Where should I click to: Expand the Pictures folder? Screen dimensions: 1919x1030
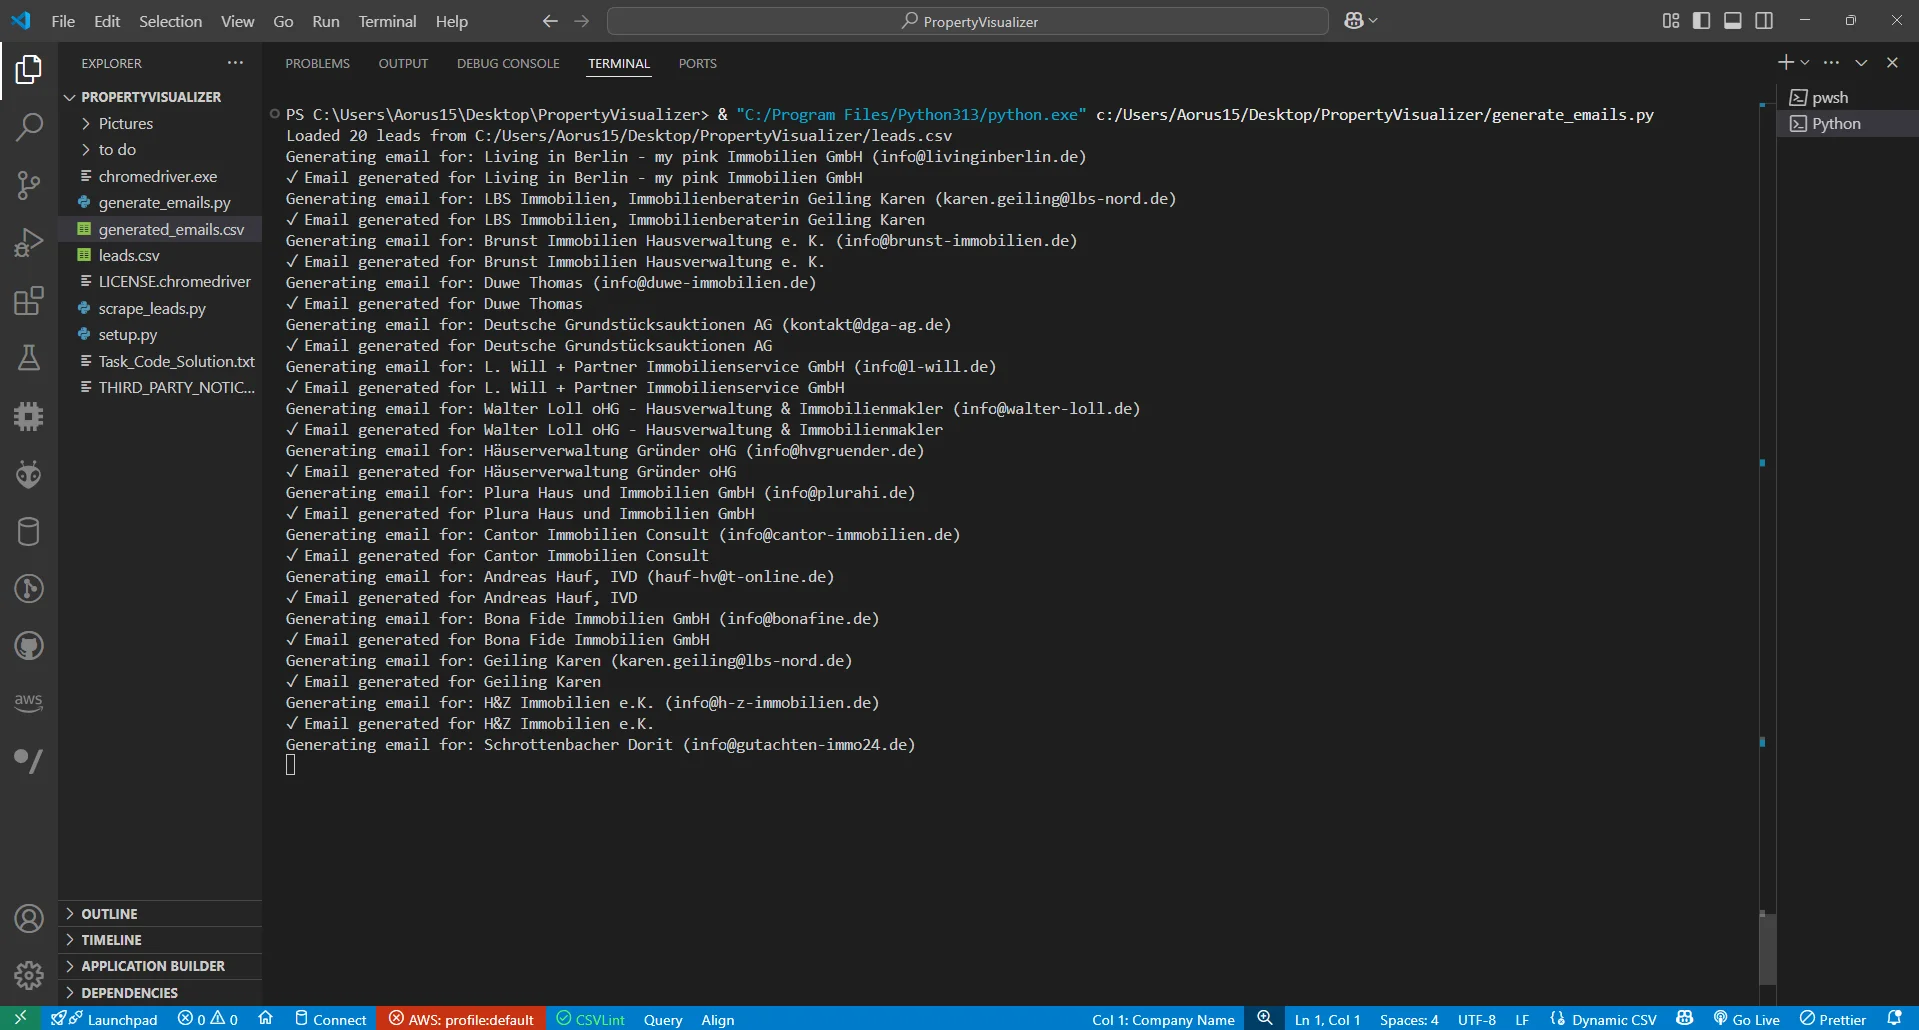click(125, 123)
